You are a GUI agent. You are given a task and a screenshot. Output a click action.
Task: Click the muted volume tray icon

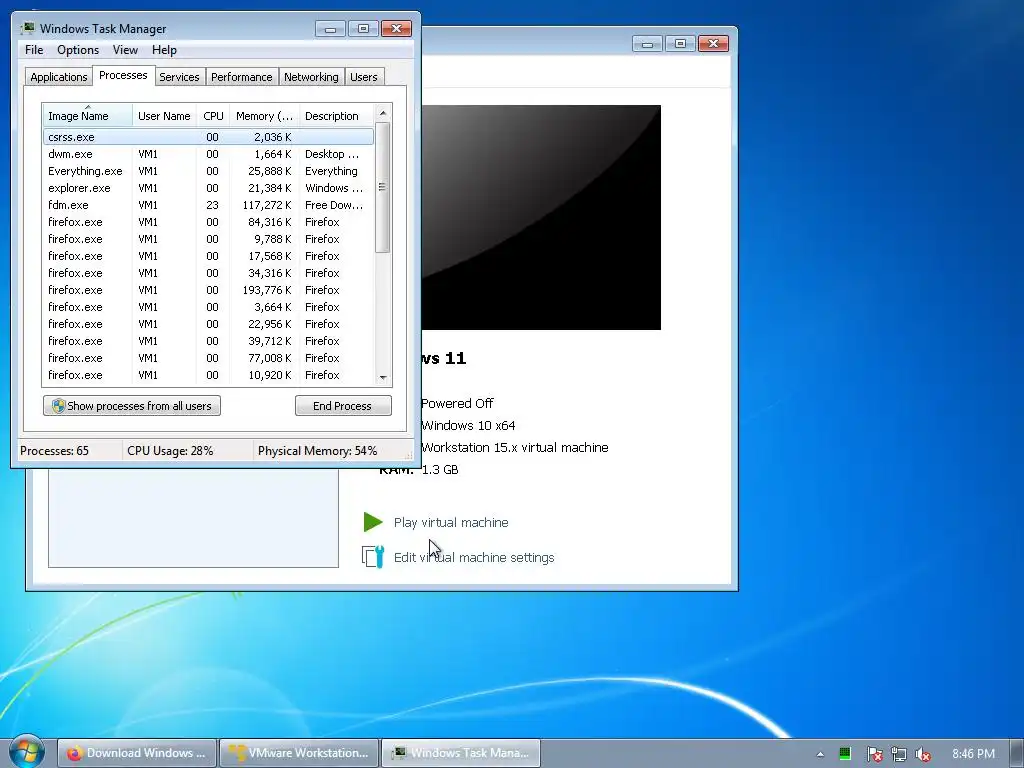click(923, 754)
